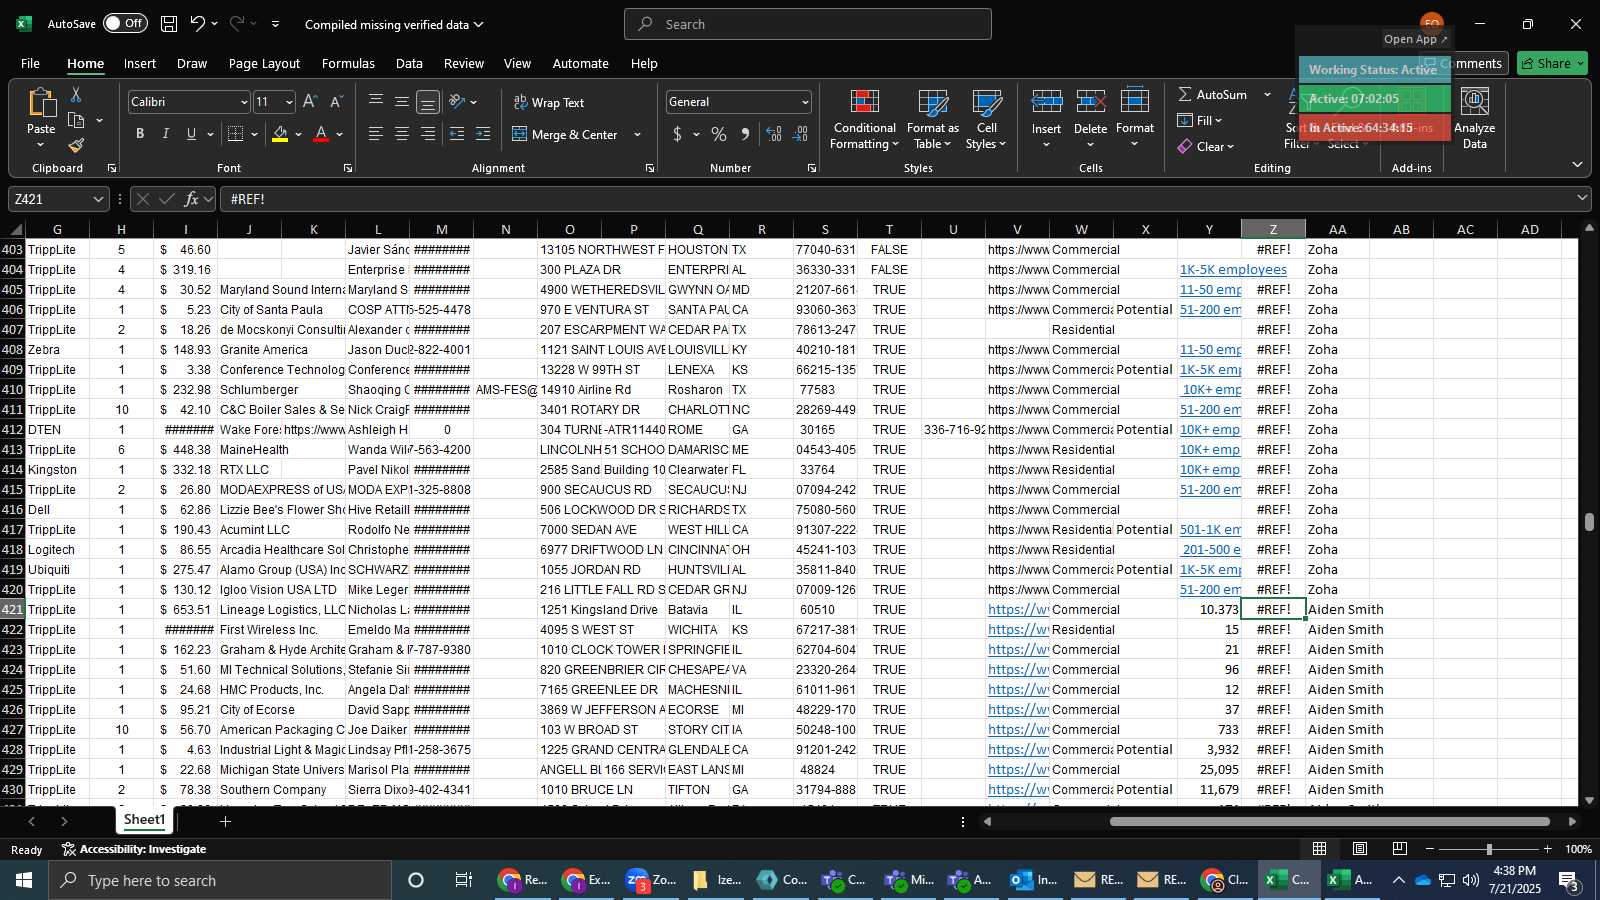Switch to Insert ribbon tab
The image size is (1600, 900).
click(x=140, y=63)
